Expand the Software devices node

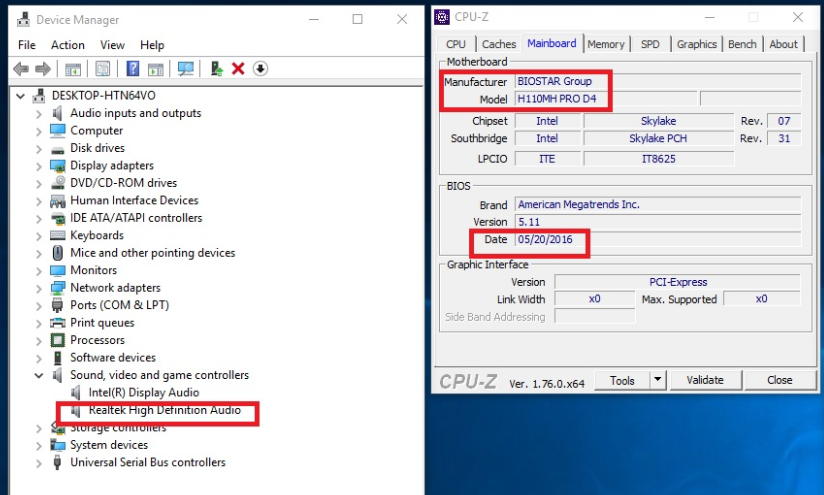pos(38,358)
